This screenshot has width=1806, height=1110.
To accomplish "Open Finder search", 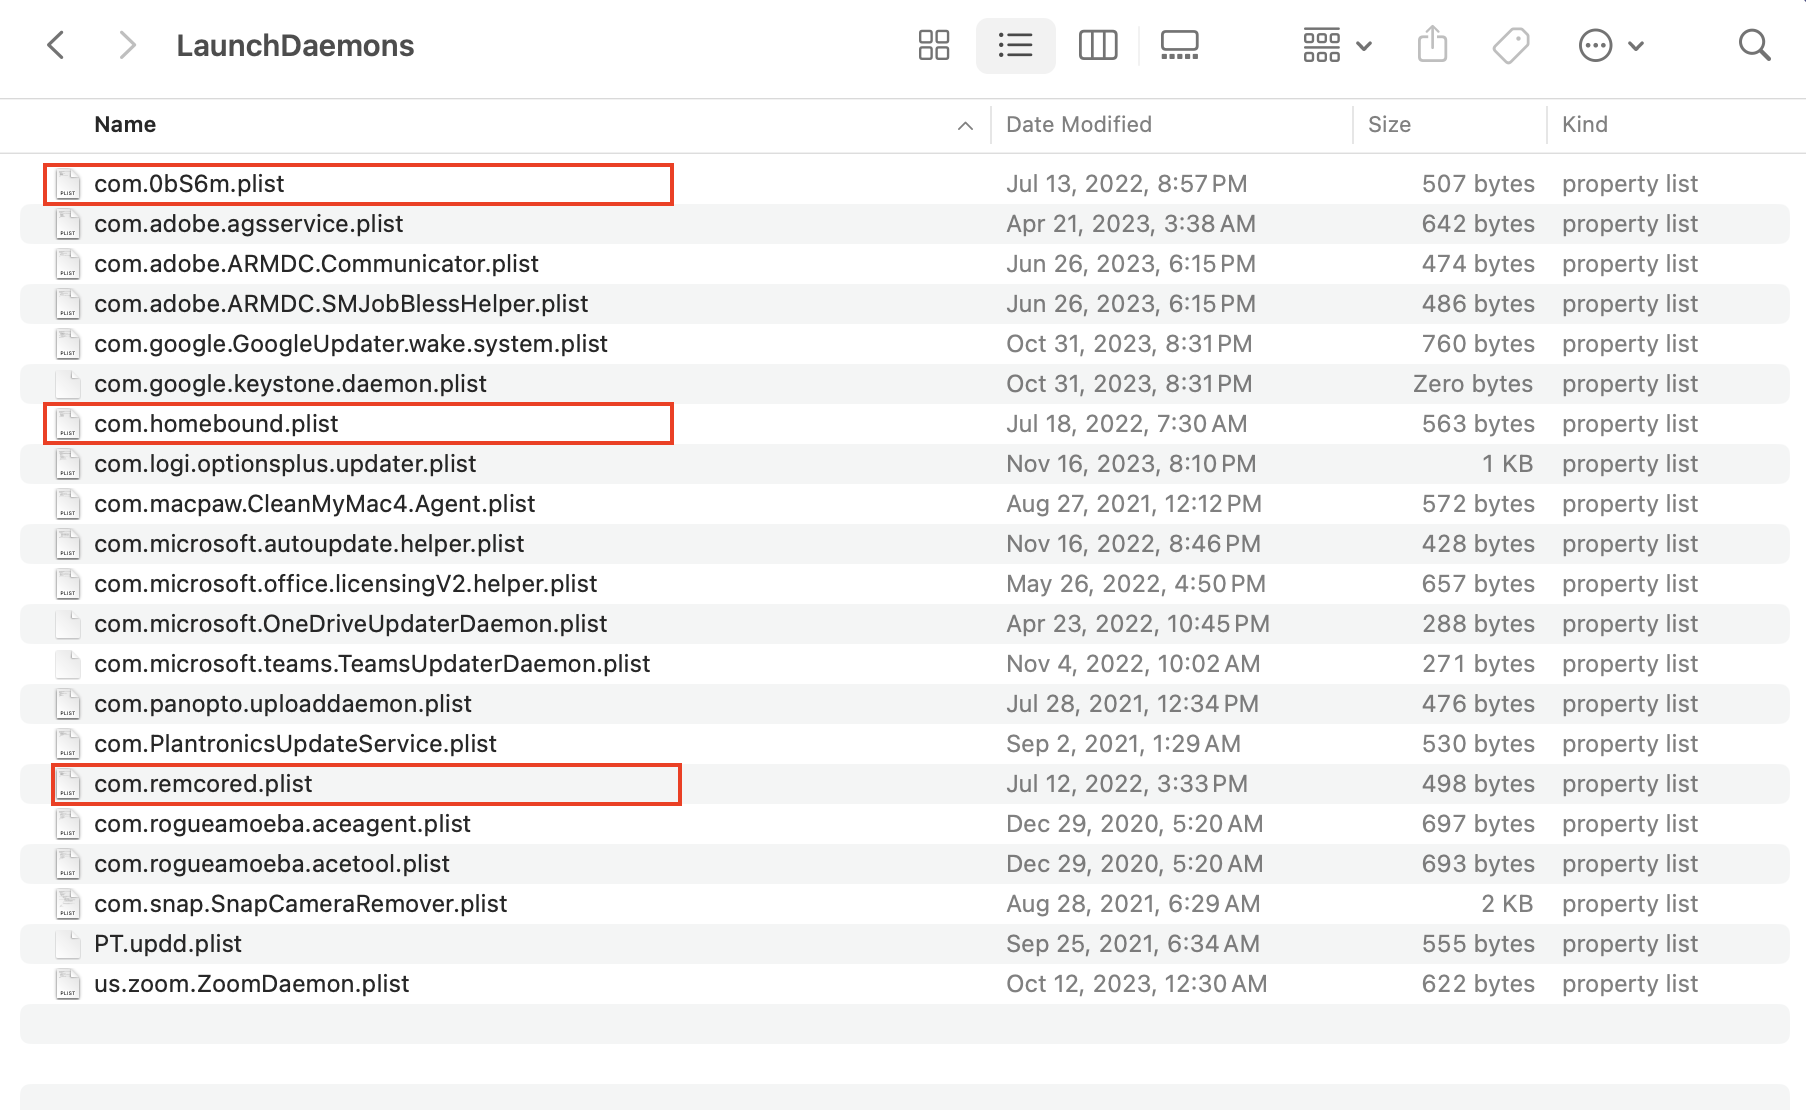I will coord(1754,45).
